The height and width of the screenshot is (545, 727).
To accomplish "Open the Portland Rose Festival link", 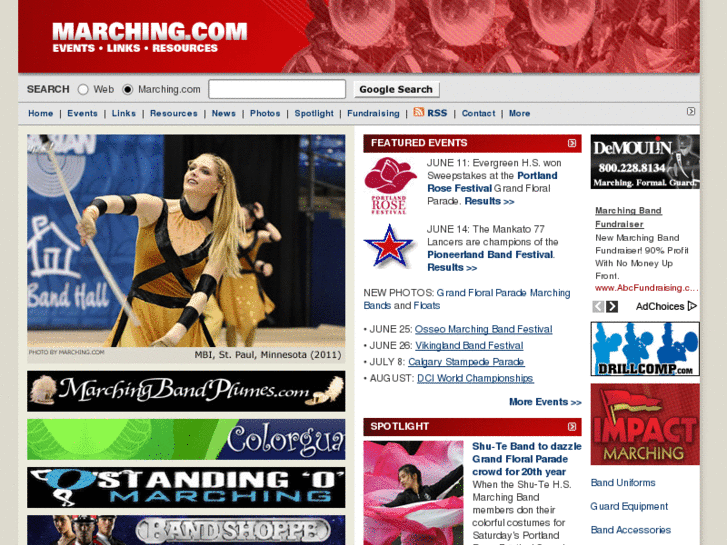I will click(x=491, y=182).
